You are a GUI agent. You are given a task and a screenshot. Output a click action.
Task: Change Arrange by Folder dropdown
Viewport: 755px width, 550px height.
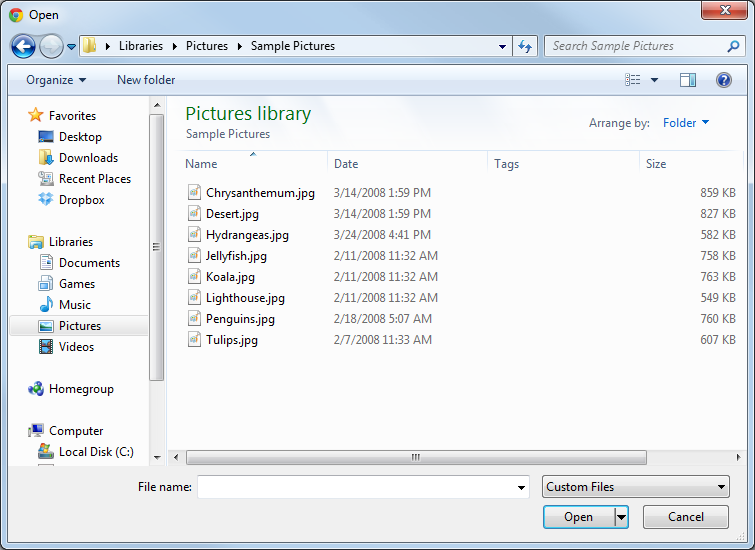(686, 123)
